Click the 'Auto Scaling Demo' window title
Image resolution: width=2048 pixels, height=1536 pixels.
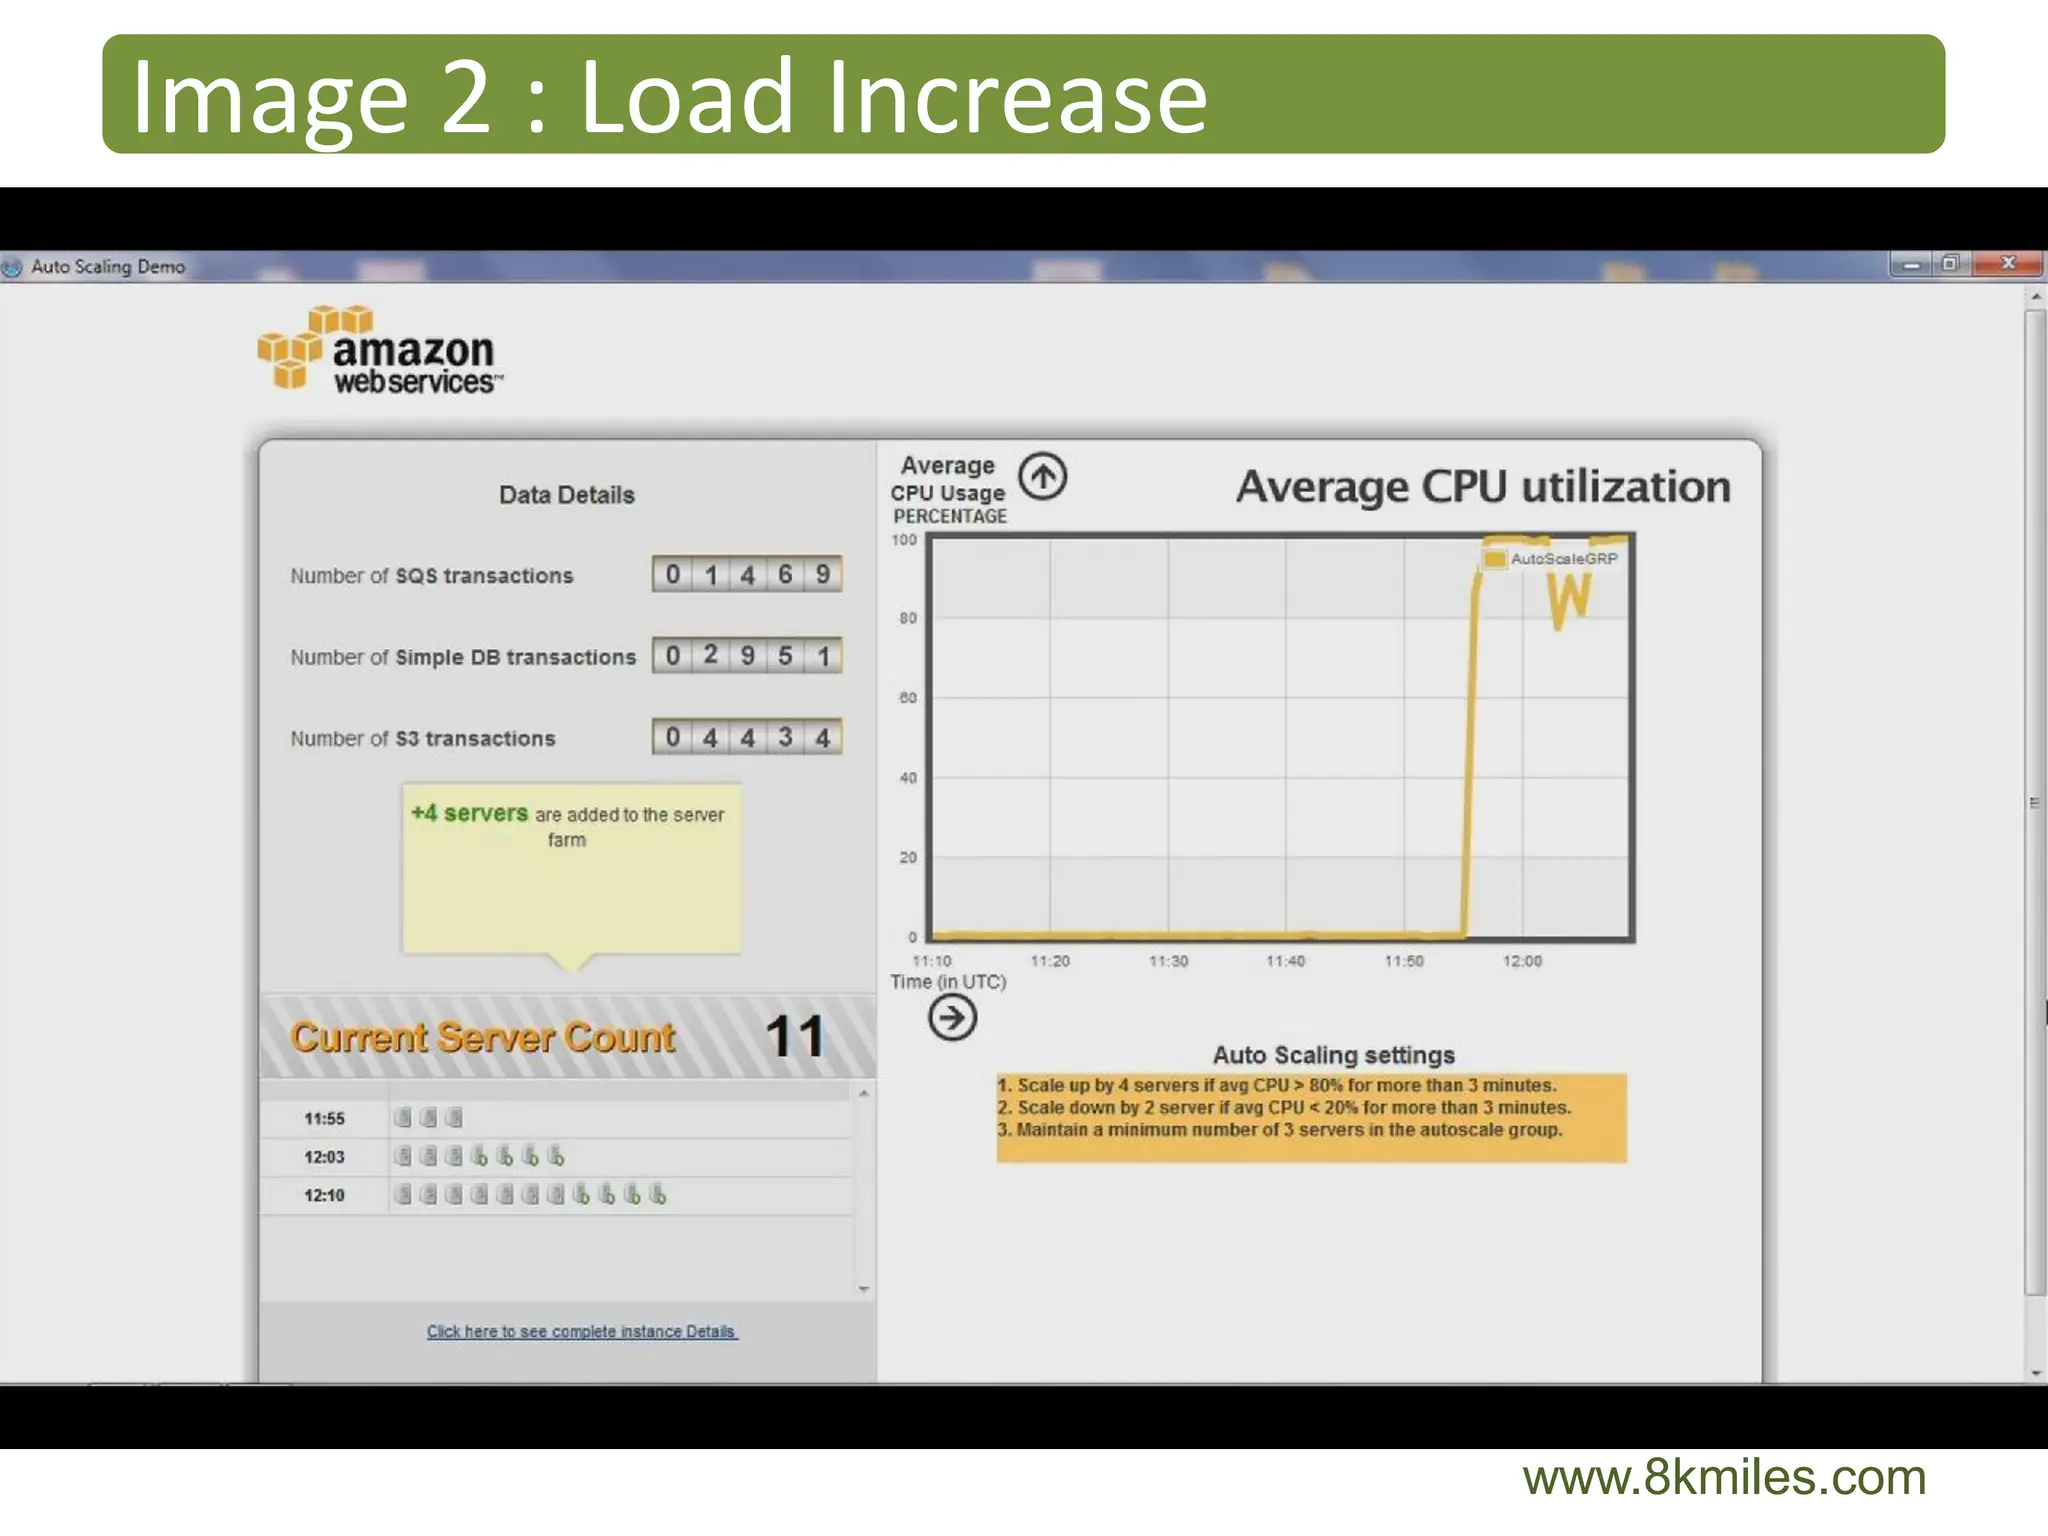[108, 267]
